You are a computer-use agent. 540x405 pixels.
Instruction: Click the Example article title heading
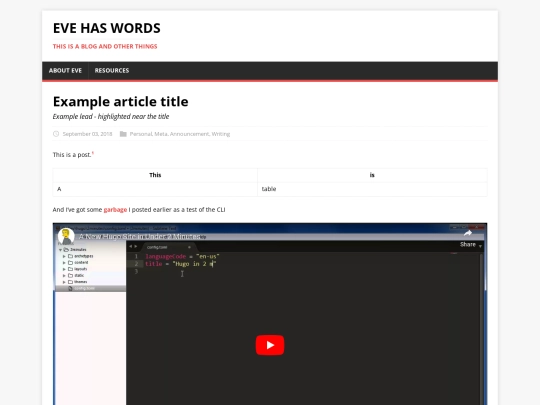coord(121,102)
